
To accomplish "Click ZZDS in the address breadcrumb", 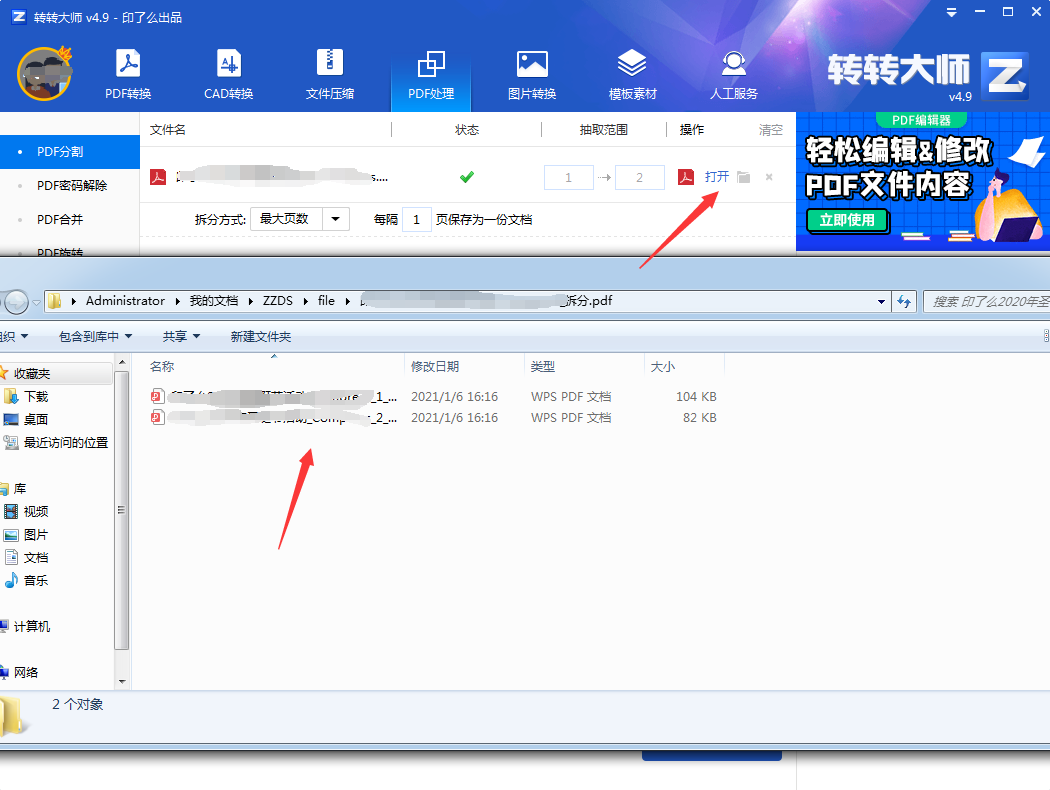I will 278,301.
